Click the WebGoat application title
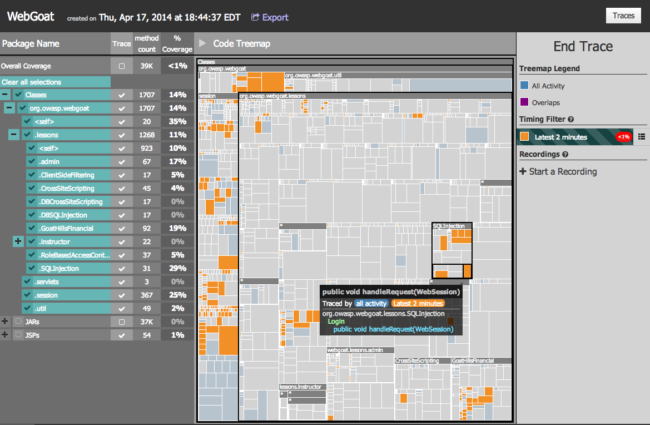Viewport: 650px width, 425px height. pos(31,17)
